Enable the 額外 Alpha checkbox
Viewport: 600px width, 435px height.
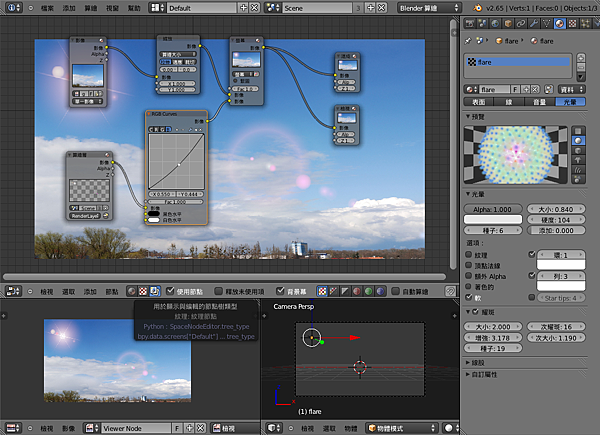[468, 276]
